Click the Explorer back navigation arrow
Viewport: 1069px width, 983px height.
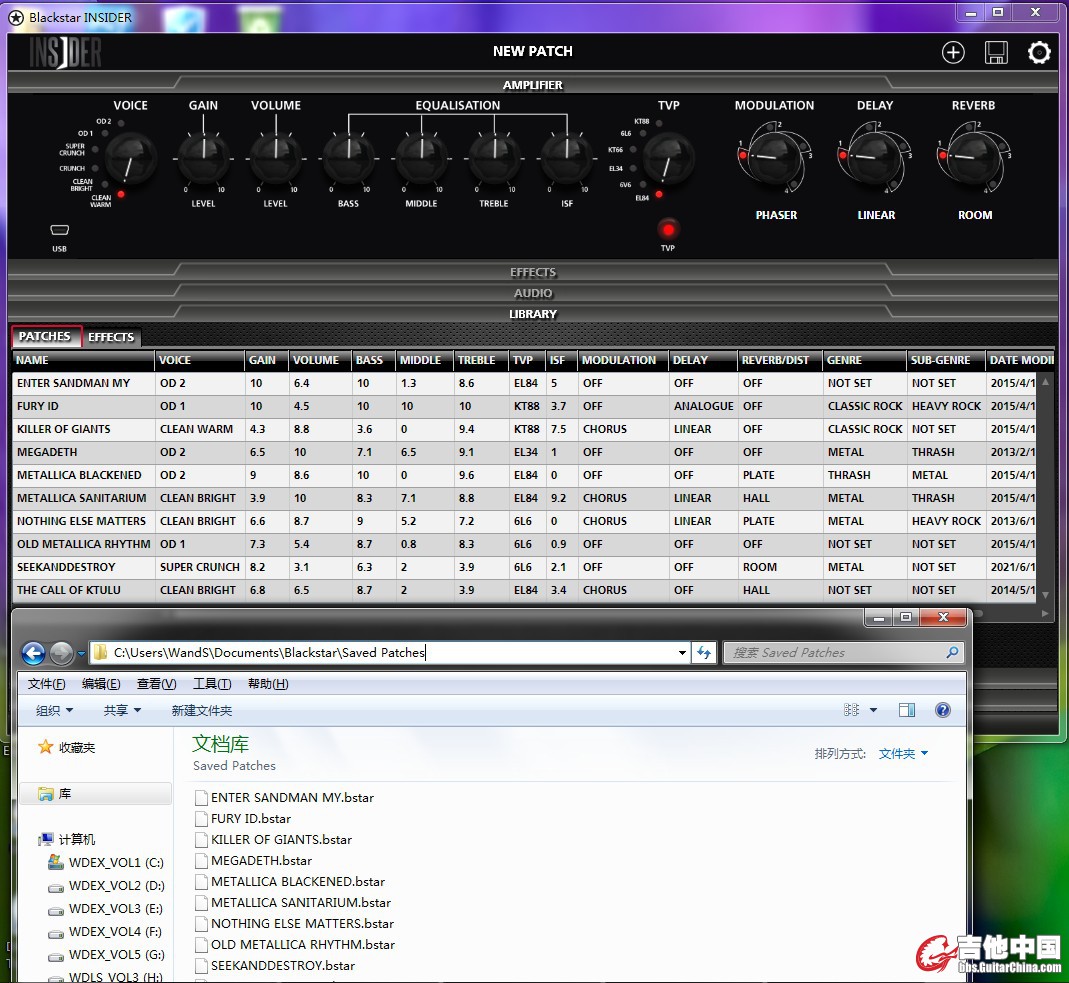33,653
